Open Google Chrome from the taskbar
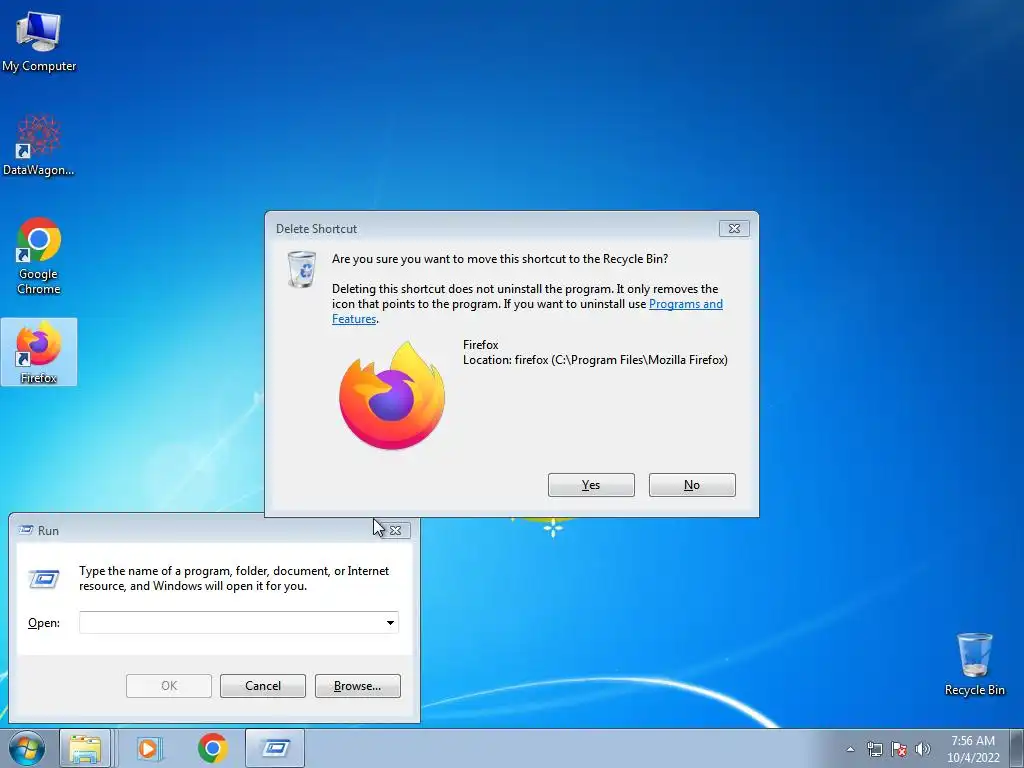This screenshot has height=768, width=1024. [x=212, y=748]
